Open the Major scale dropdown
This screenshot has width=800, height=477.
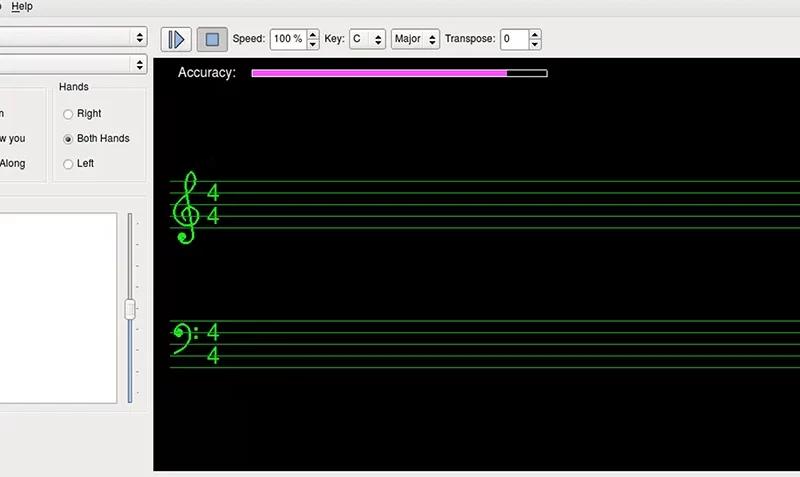tap(415, 39)
